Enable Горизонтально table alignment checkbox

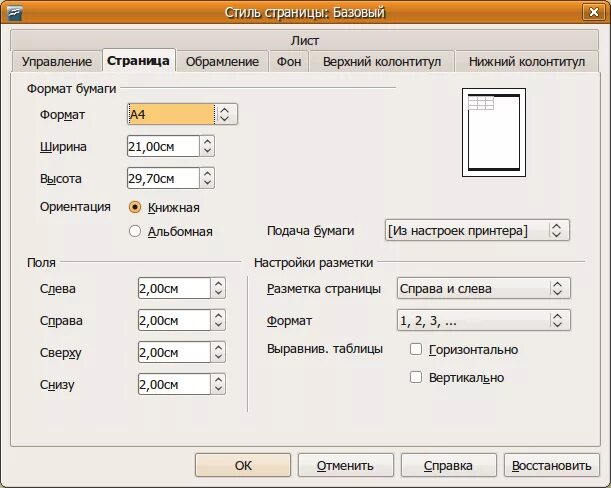(416, 349)
